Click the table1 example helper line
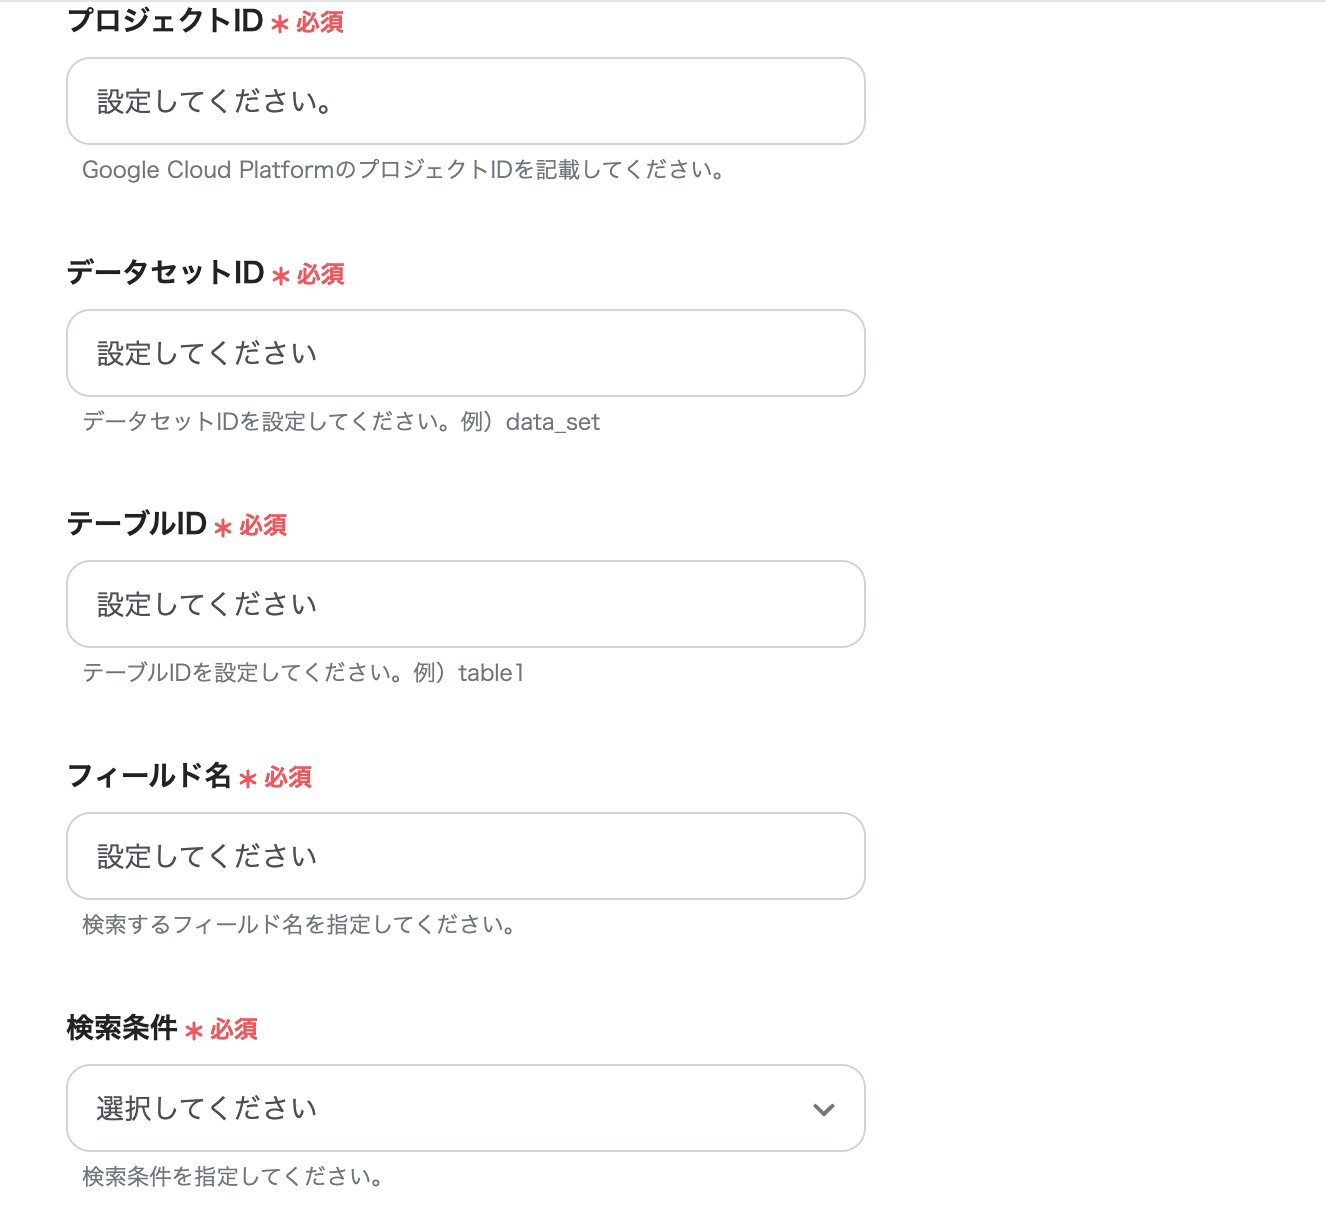The width and height of the screenshot is (1326, 1222). (x=303, y=673)
